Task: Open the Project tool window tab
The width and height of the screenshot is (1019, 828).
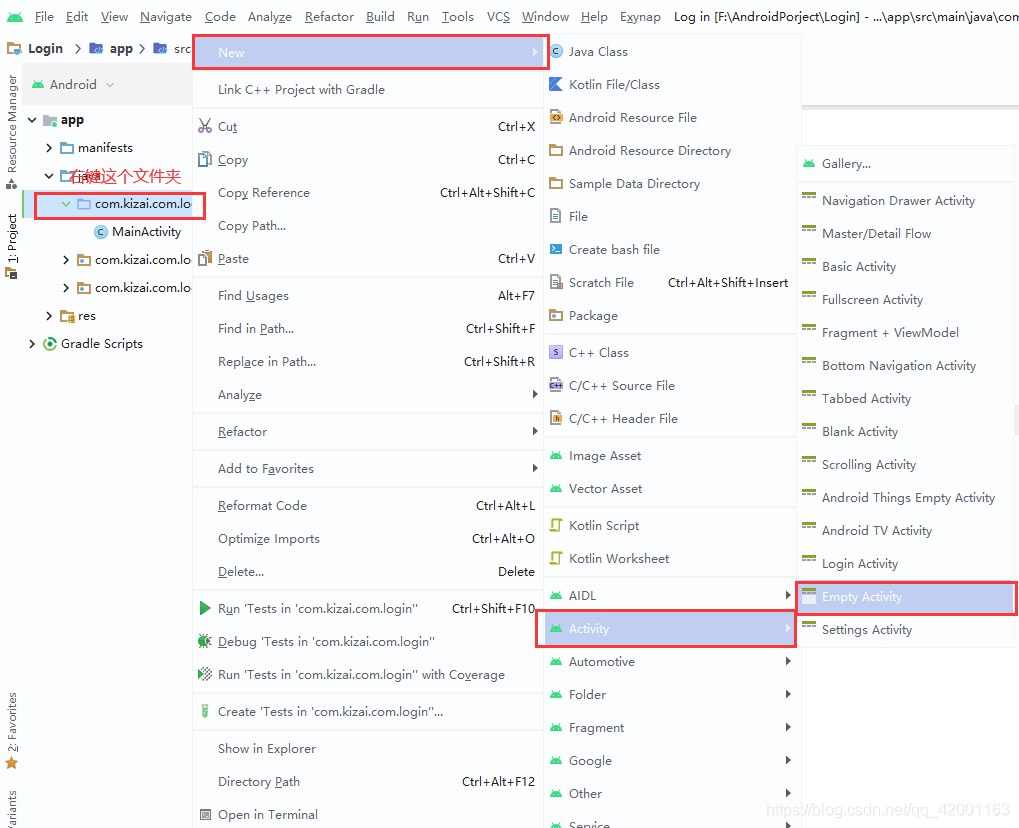Action: tap(12, 246)
